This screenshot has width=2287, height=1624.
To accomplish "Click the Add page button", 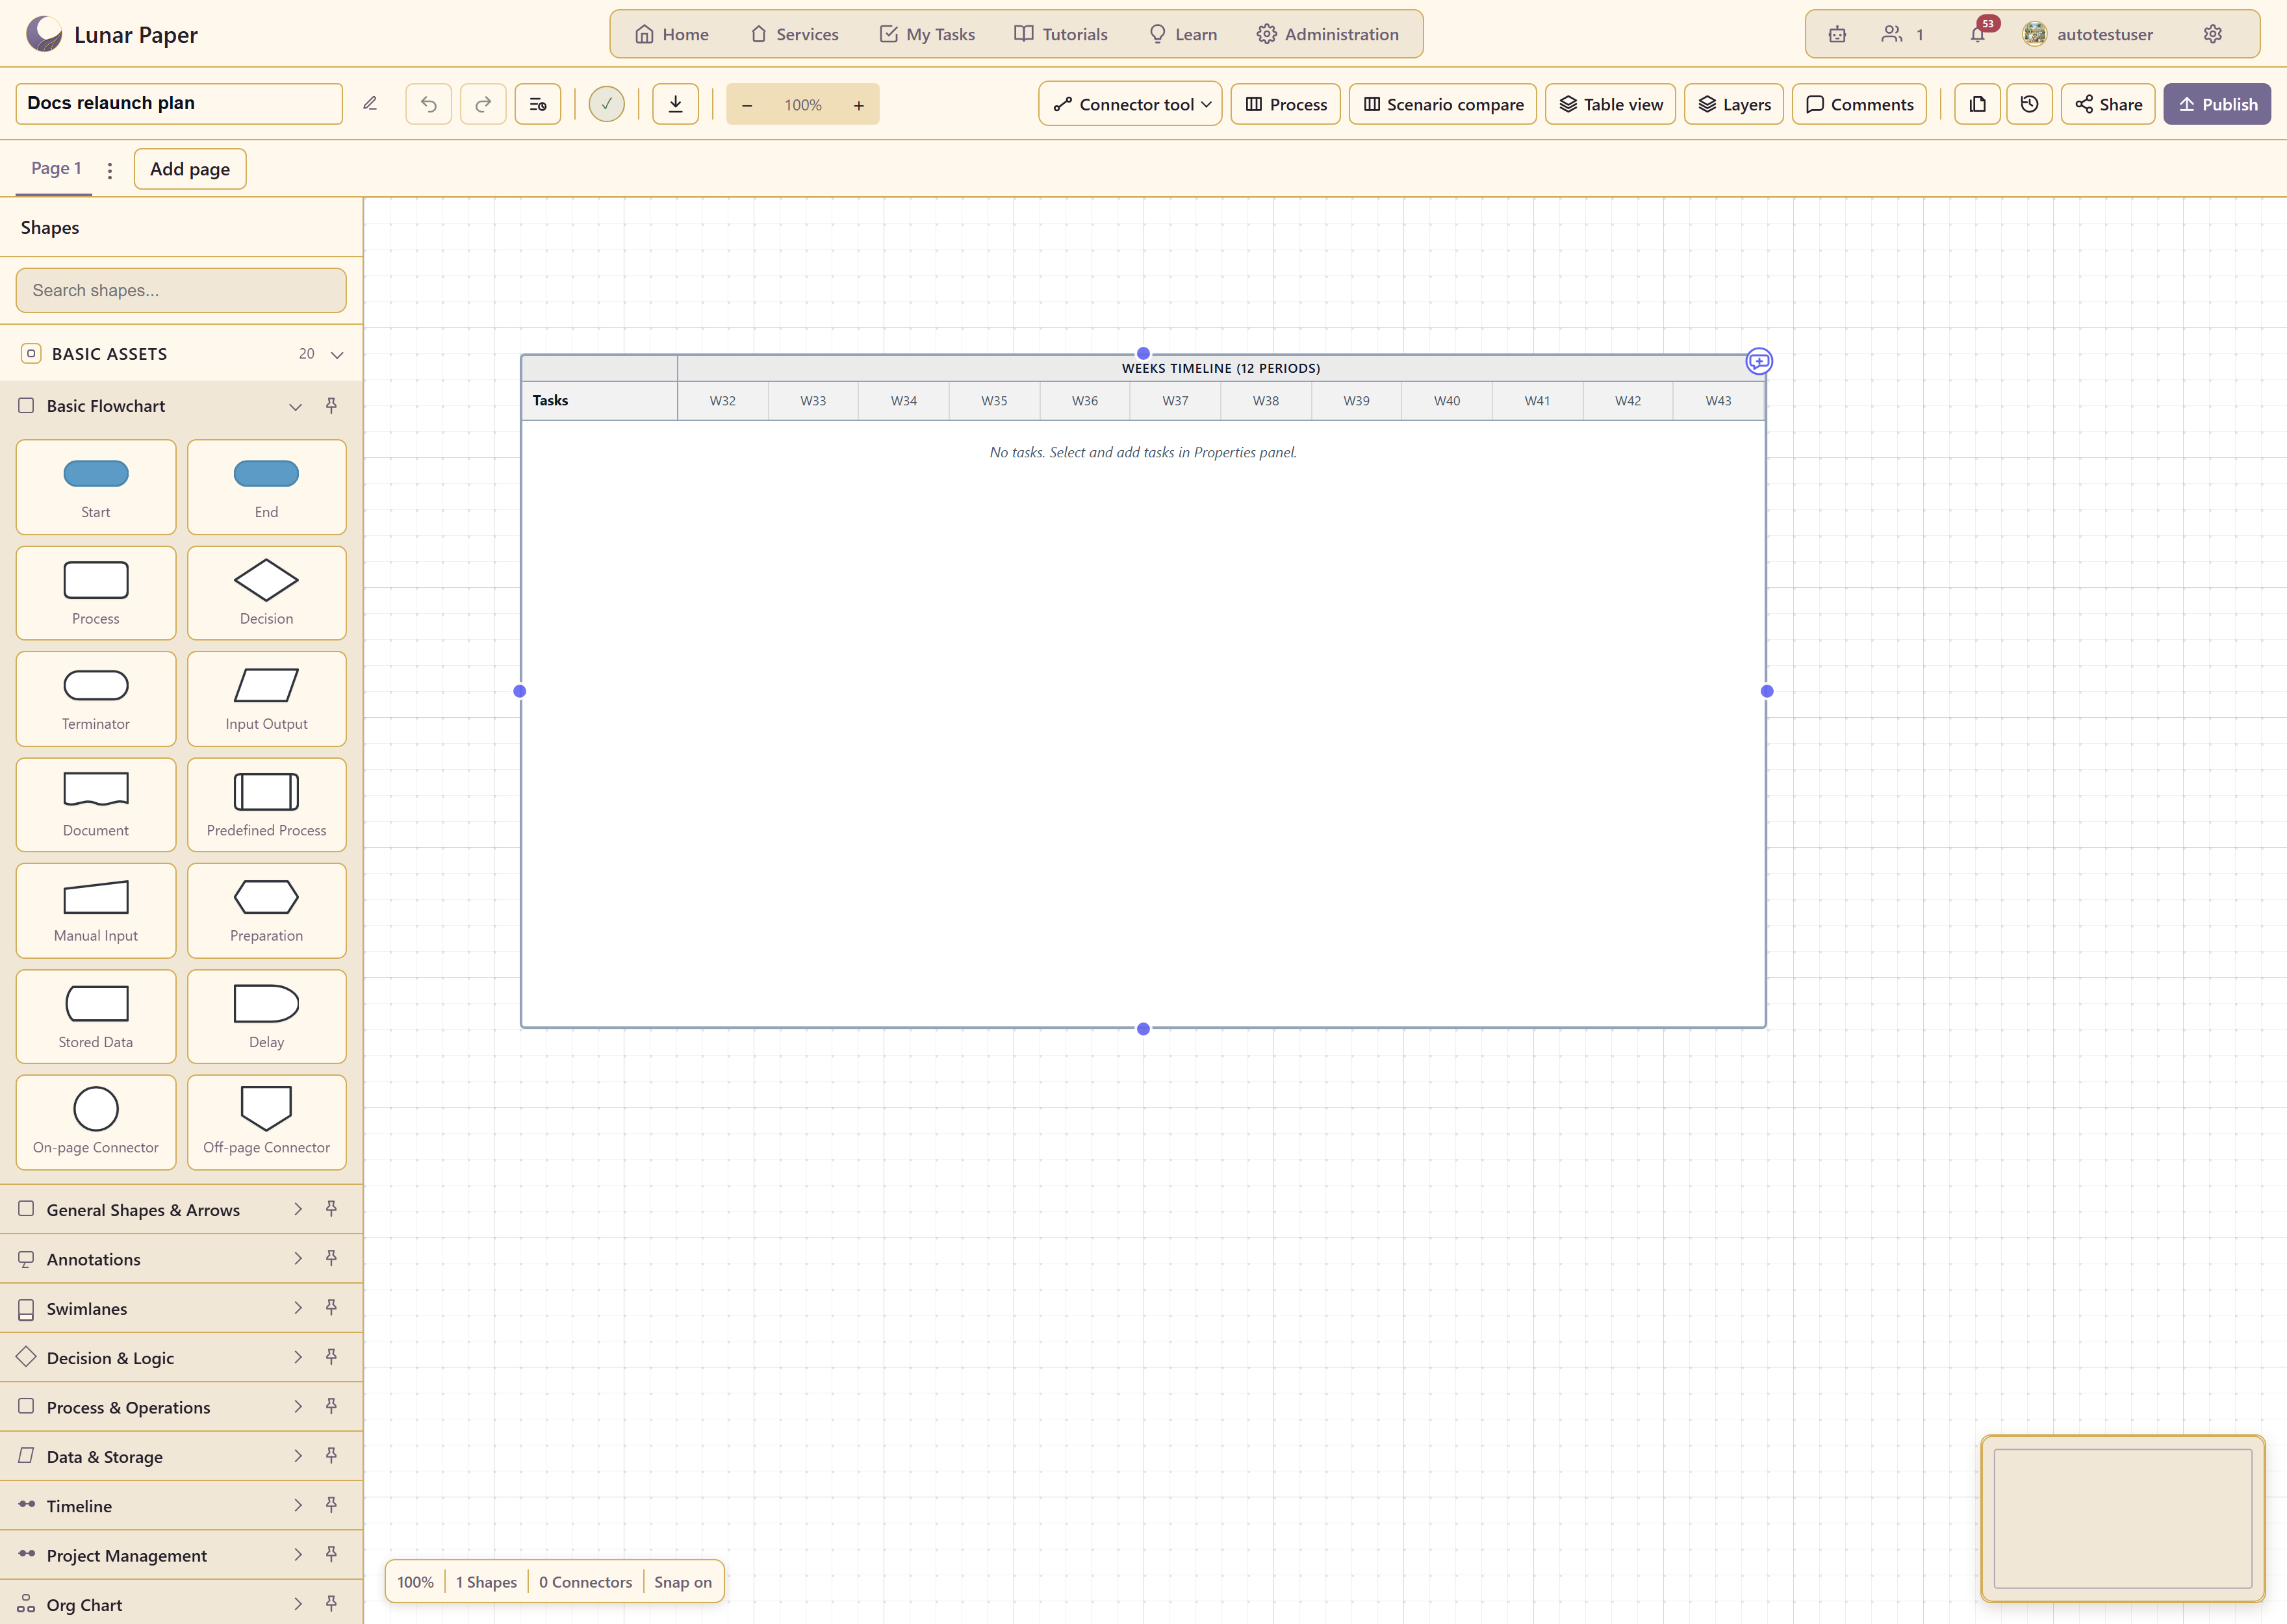I will click(190, 169).
